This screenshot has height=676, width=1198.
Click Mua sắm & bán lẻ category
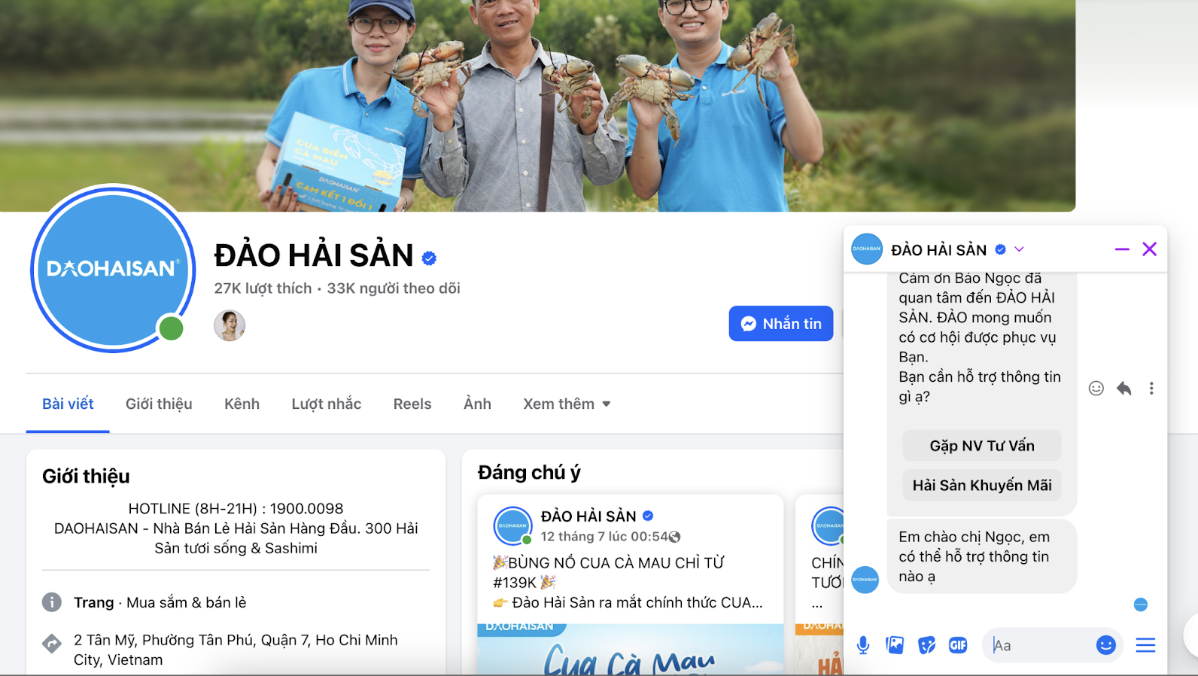(x=186, y=603)
